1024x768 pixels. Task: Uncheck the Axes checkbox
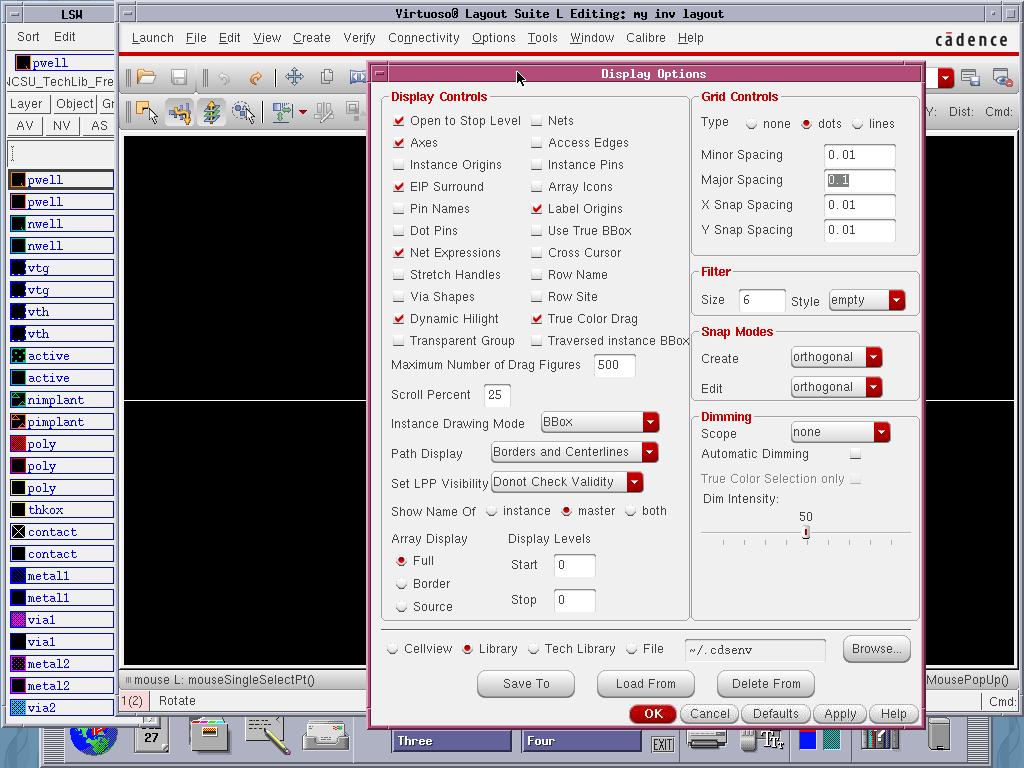pos(399,142)
